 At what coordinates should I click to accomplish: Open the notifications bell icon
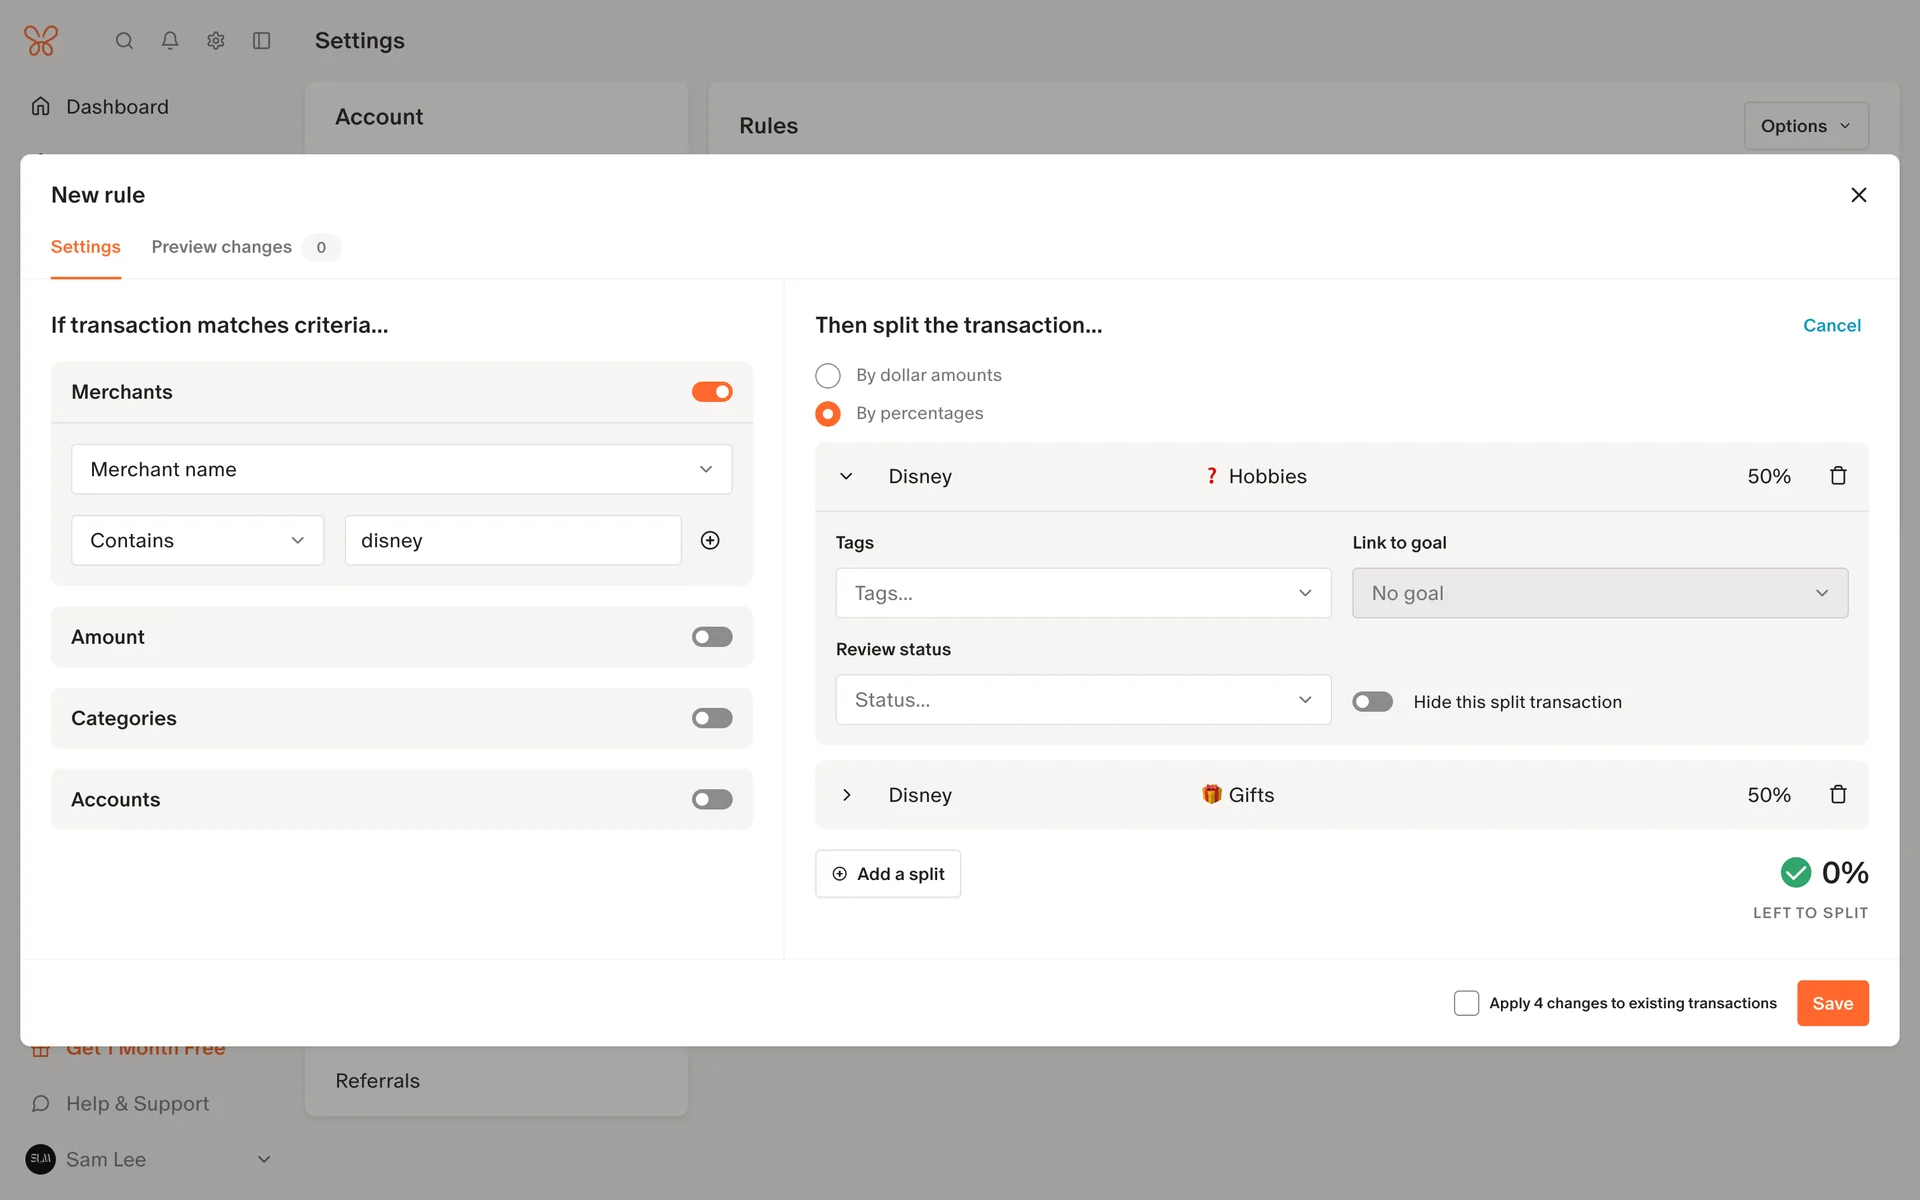pyautogui.click(x=170, y=41)
